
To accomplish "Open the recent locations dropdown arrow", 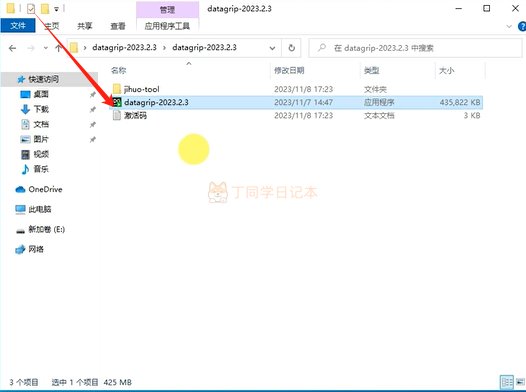I will (x=46, y=48).
